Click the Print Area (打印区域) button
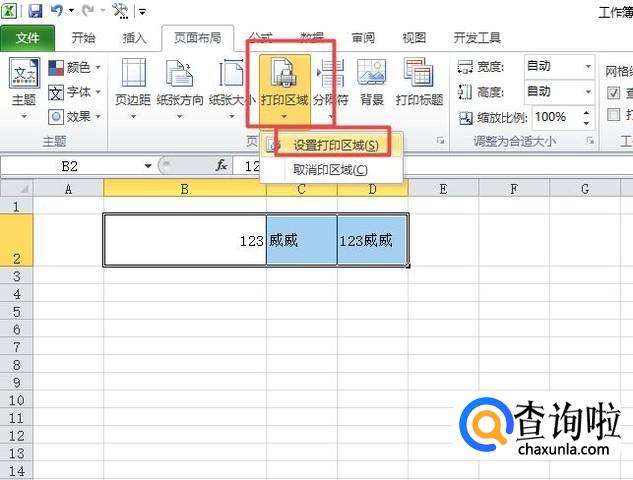This screenshot has height=480, width=633. click(284, 83)
